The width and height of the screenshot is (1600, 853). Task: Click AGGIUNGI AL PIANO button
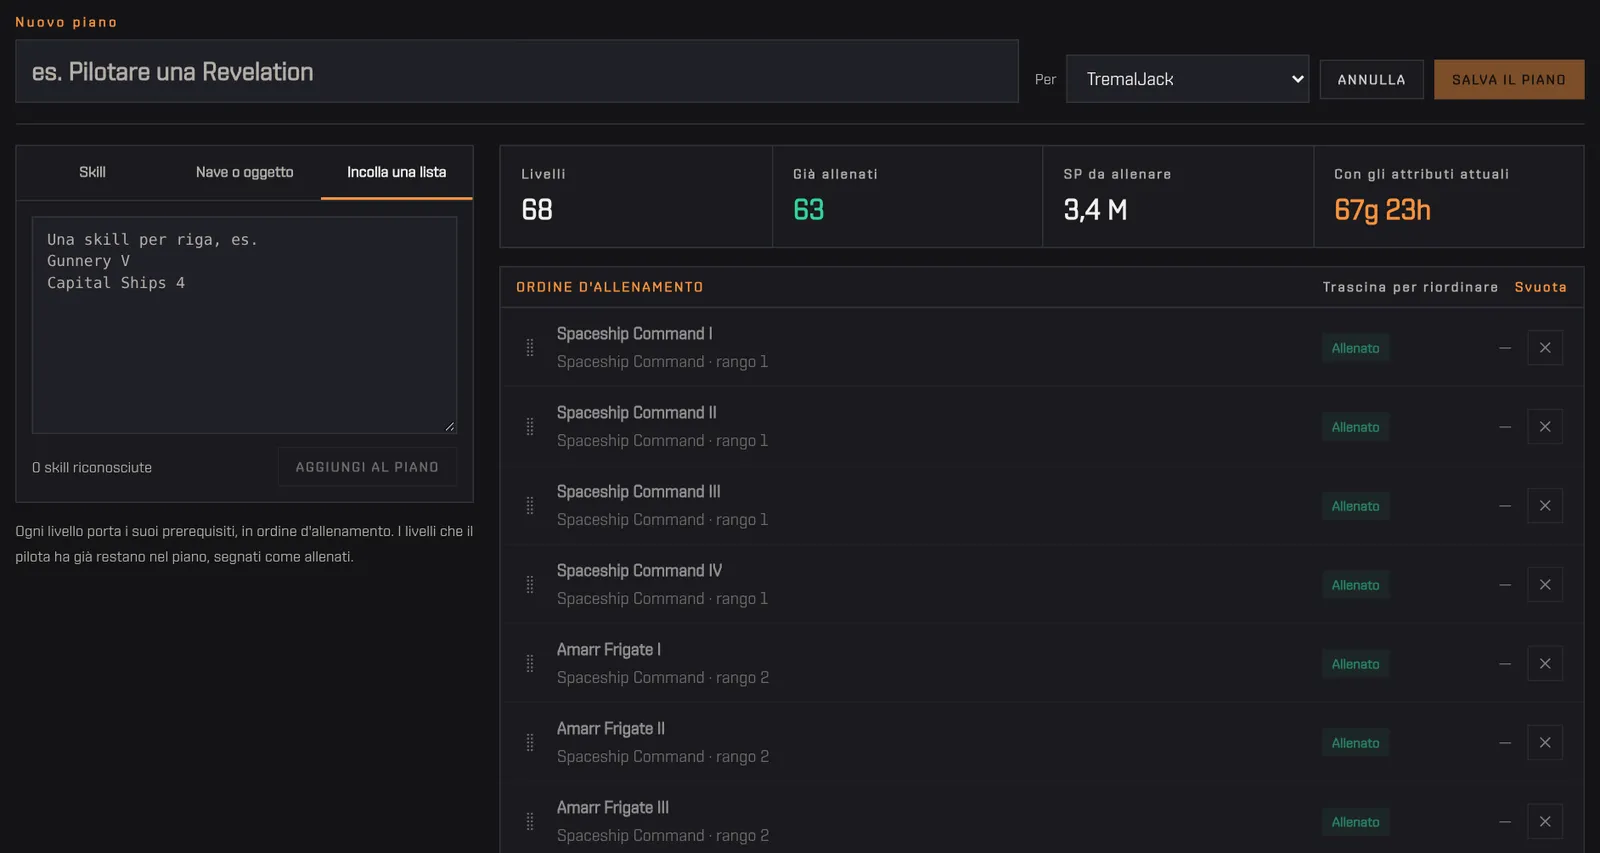pos(367,467)
